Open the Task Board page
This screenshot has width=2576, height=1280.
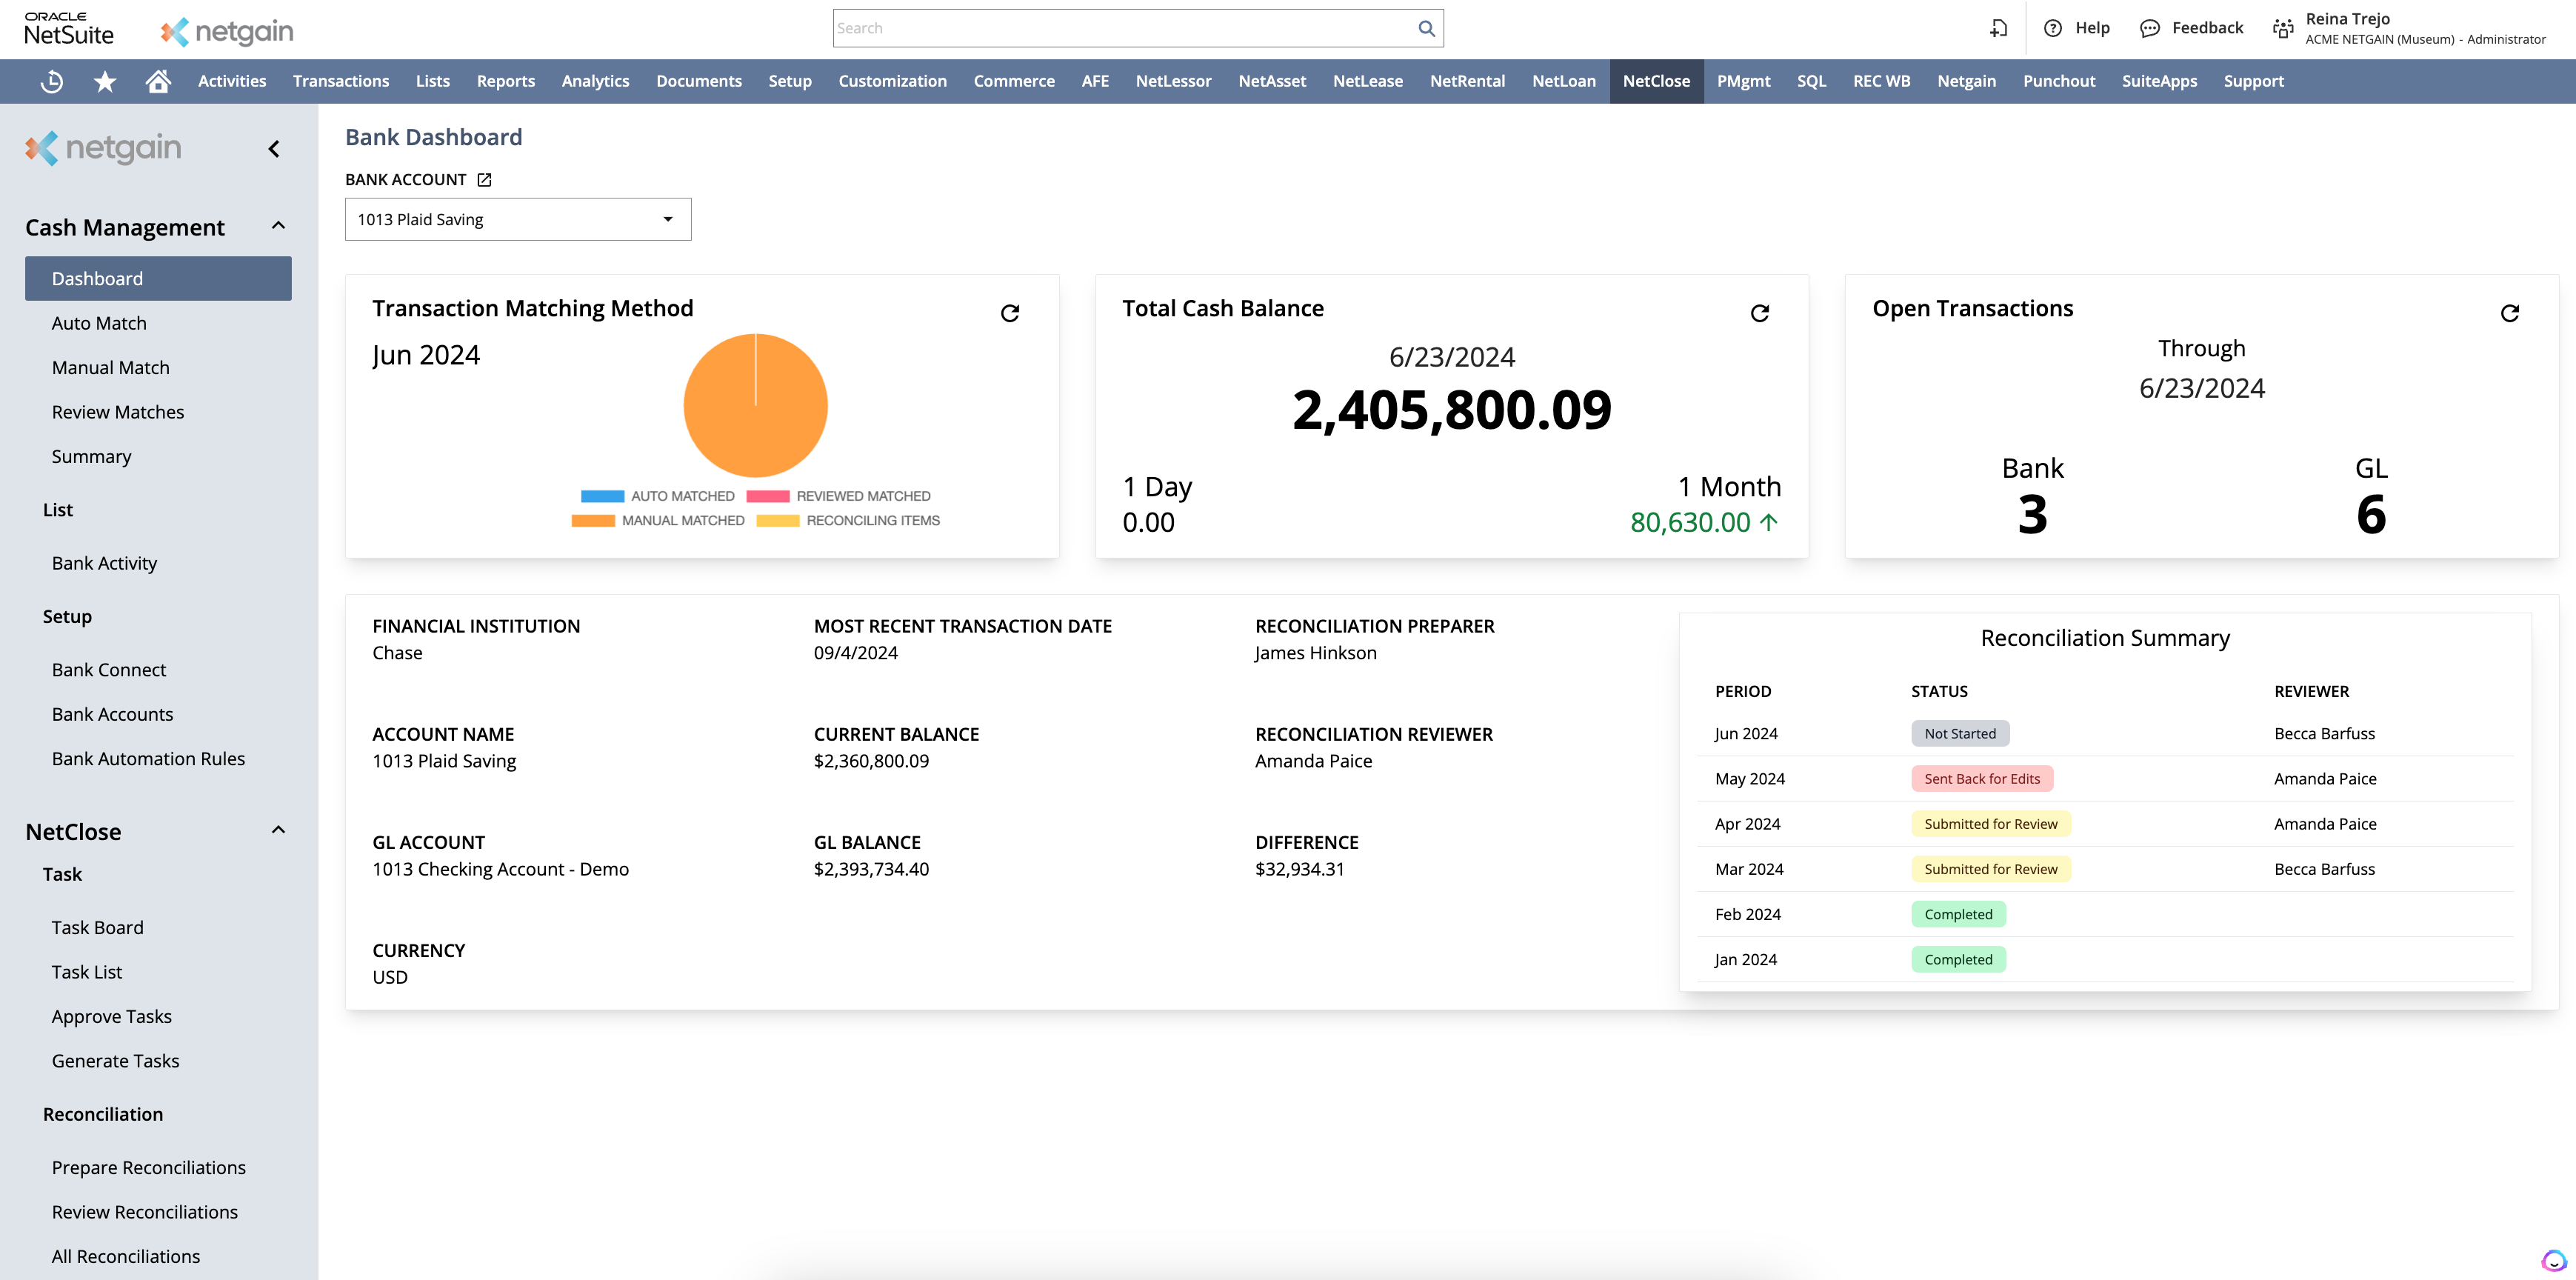click(97, 927)
